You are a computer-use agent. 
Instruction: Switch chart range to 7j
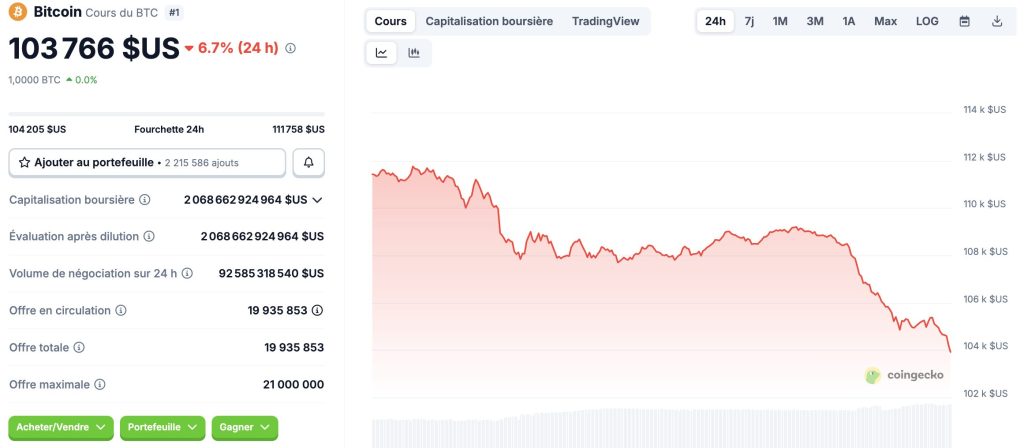749,21
